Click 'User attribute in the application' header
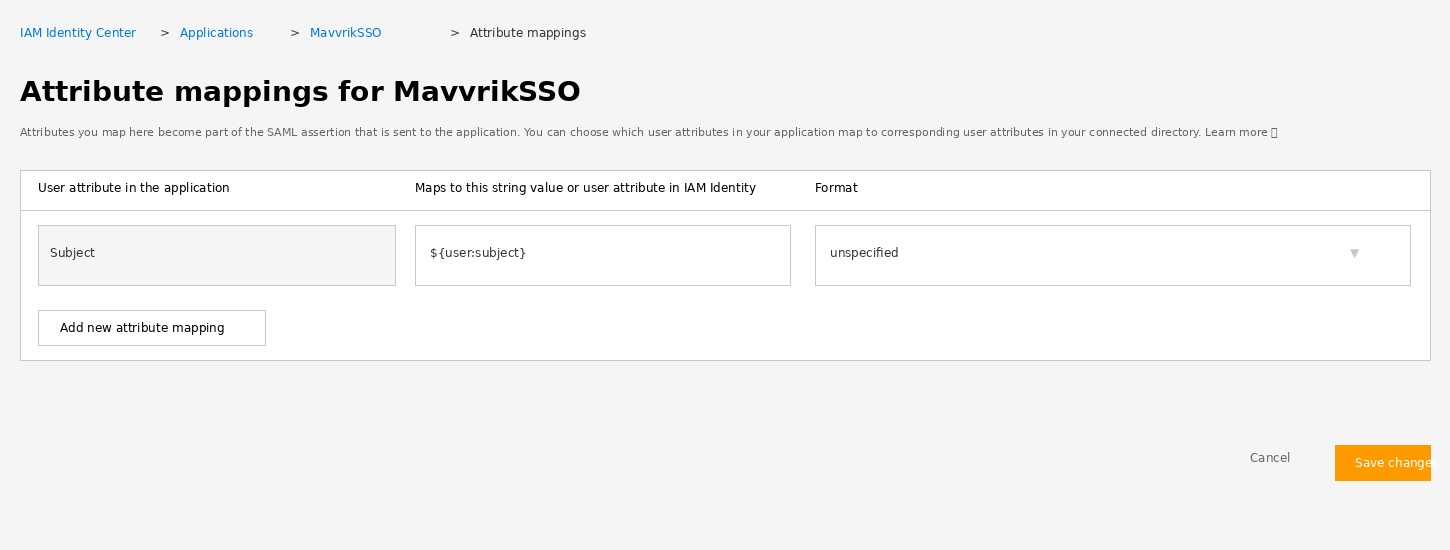The height and width of the screenshot is (550, 1450). [134, 188]
